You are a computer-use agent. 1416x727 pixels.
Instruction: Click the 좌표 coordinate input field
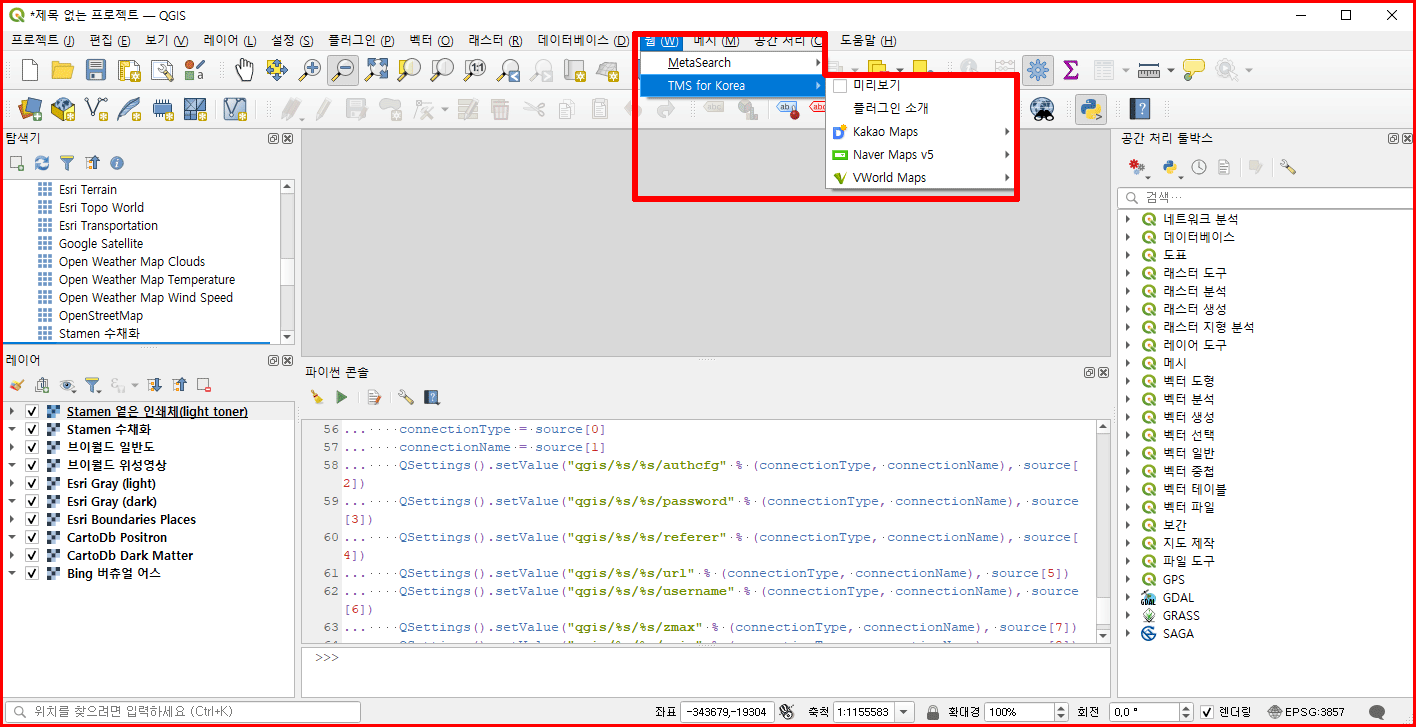pyautogui.click(x=727, y=712)
